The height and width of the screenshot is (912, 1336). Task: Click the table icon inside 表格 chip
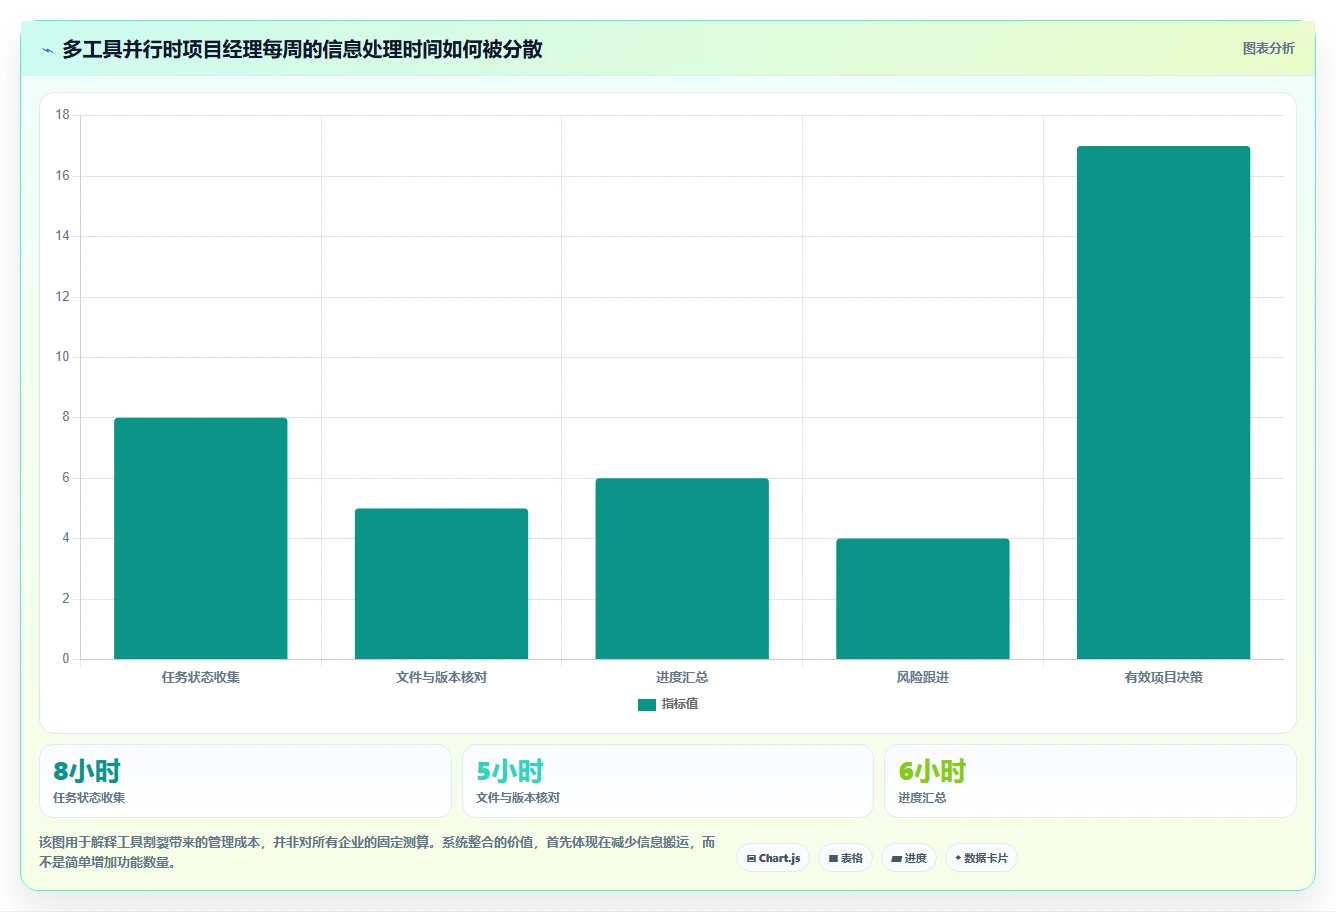pos(833,859)
